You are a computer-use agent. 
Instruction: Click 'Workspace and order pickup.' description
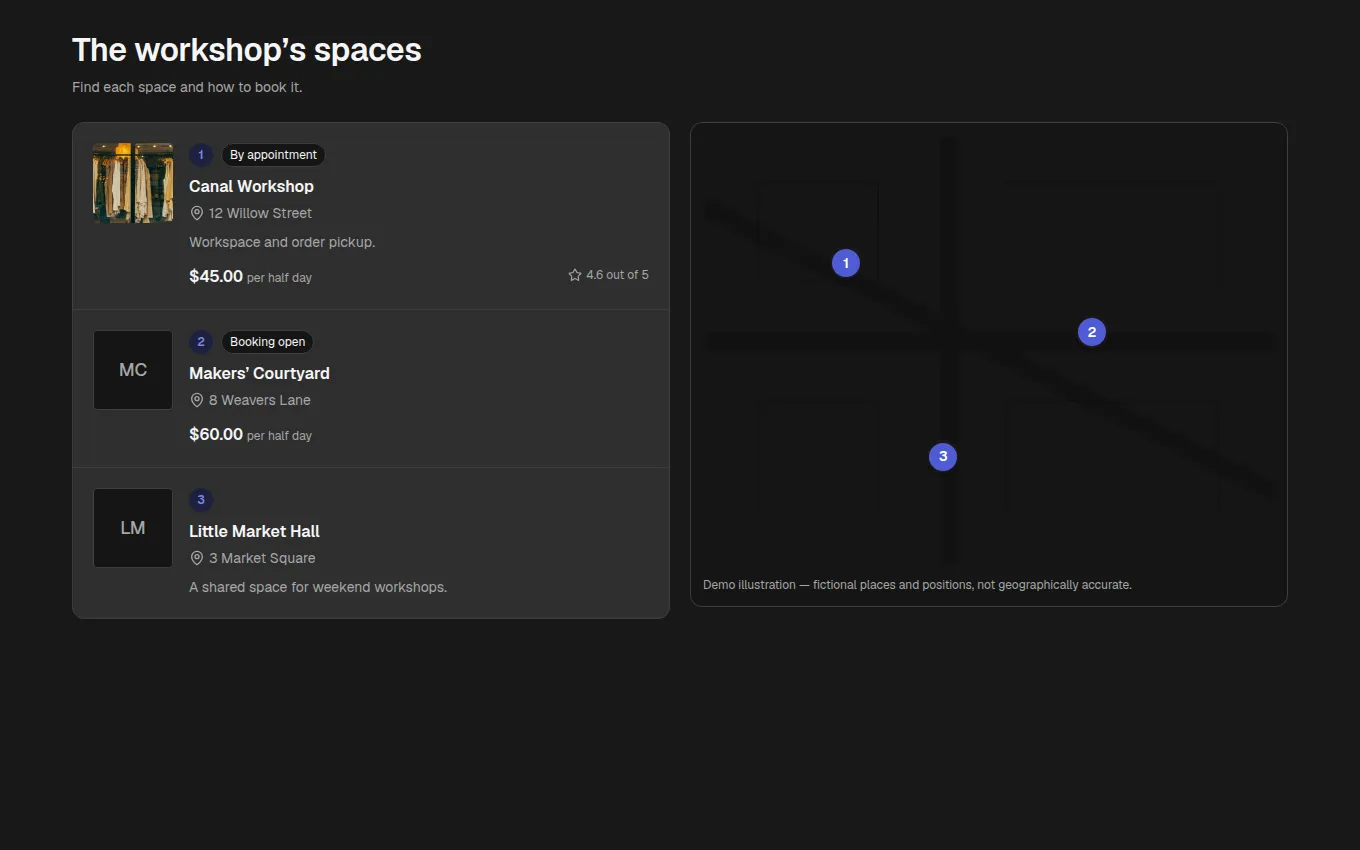[282, 242]
